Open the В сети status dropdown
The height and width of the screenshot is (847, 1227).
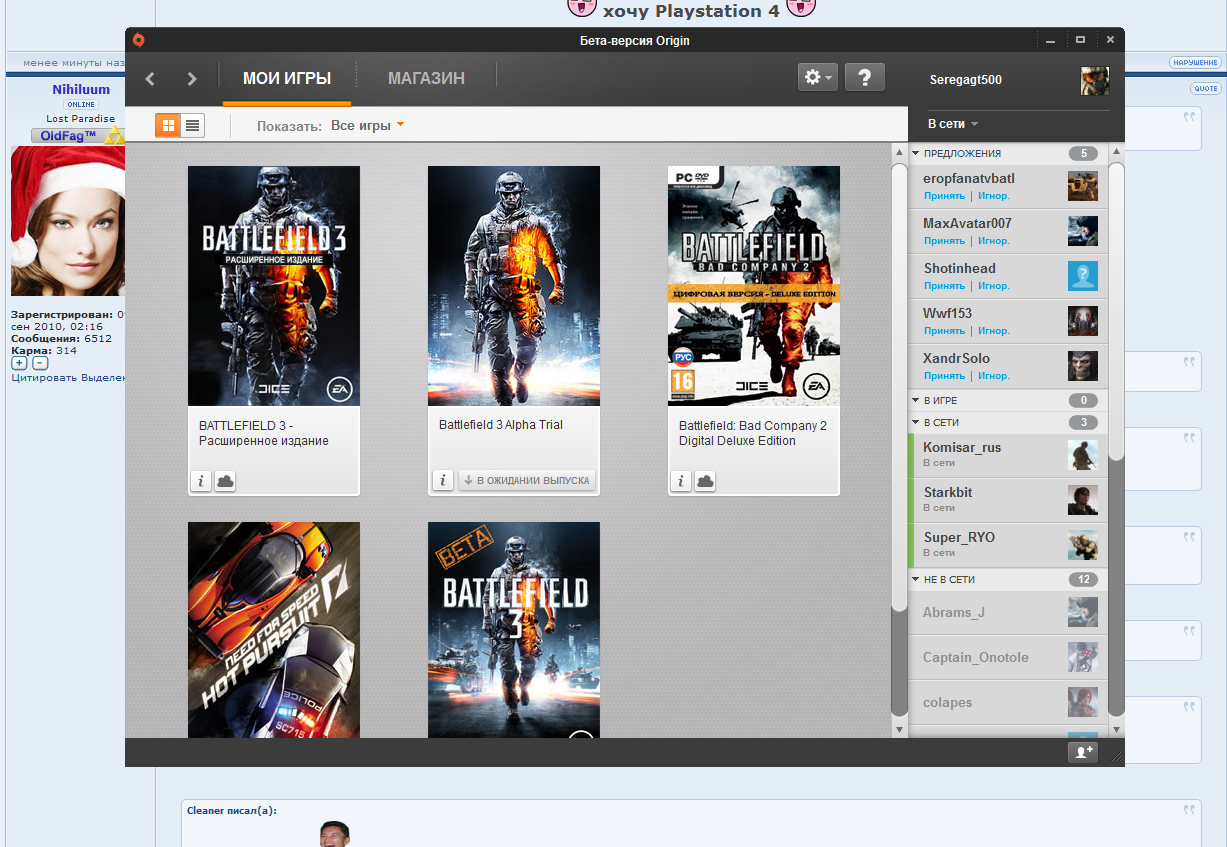click(x=952, y=124)
